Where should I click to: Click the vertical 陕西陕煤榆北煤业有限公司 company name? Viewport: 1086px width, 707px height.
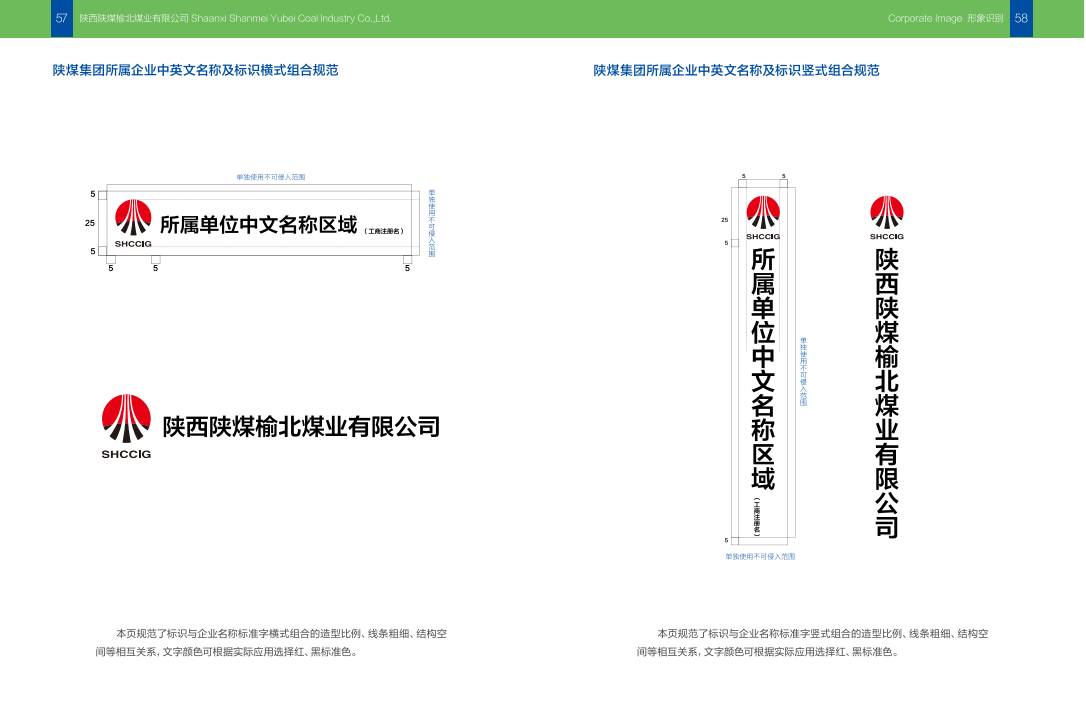[x=887, y=393]
